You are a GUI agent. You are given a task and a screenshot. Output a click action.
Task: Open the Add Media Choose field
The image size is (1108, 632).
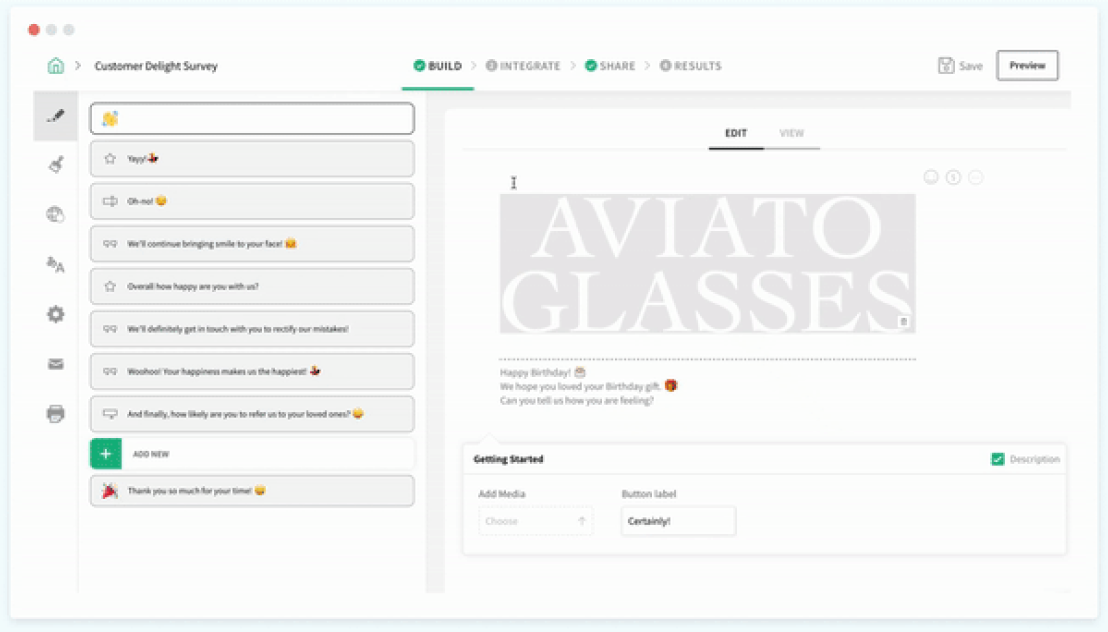535,521
